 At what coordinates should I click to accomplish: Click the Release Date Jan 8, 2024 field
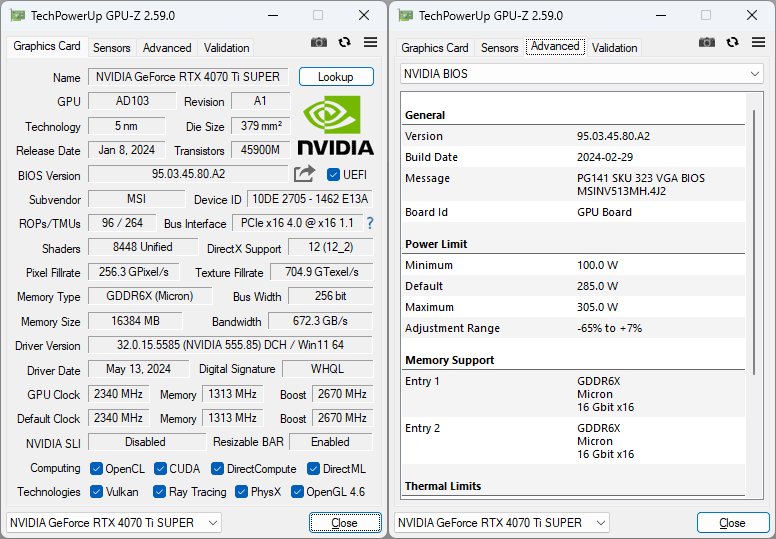tap(127, 150)
